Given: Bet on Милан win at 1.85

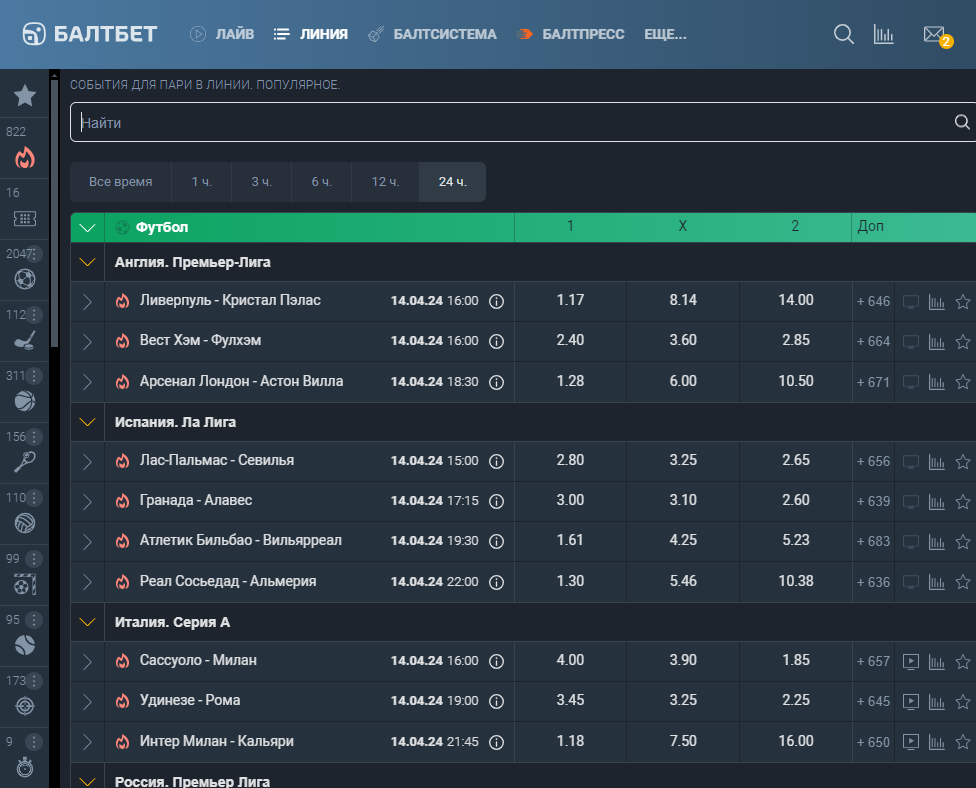Looking at the screenshot, I should click(x=795, y=660).
